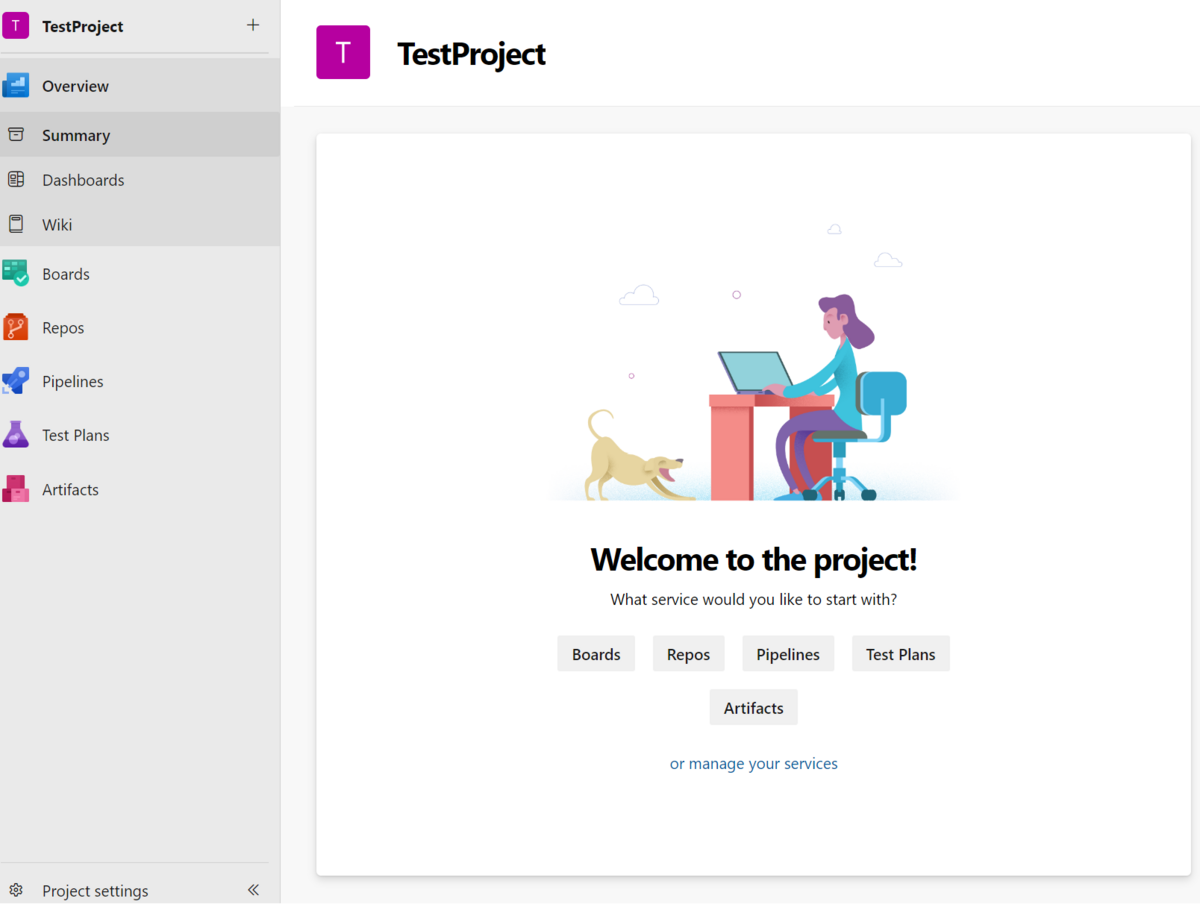Image resolution: width=1200 pixels, height=904 pixels.
Task: Click the Test Plans button on welcome card
Action: coord(901,654)
